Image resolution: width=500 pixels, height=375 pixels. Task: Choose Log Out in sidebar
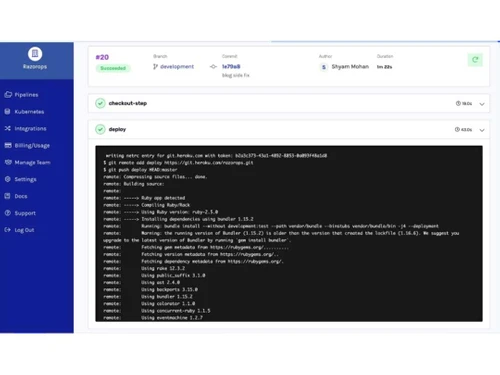24,230
